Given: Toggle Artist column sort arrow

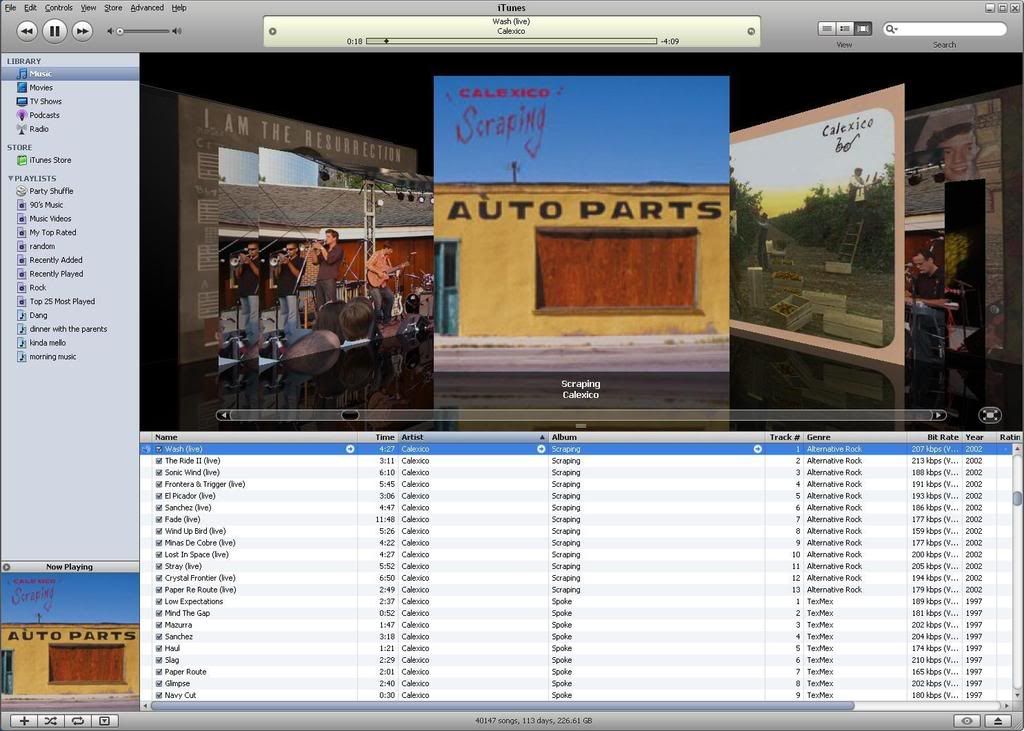Looking at the screenshot, I should tap(541, 437).
